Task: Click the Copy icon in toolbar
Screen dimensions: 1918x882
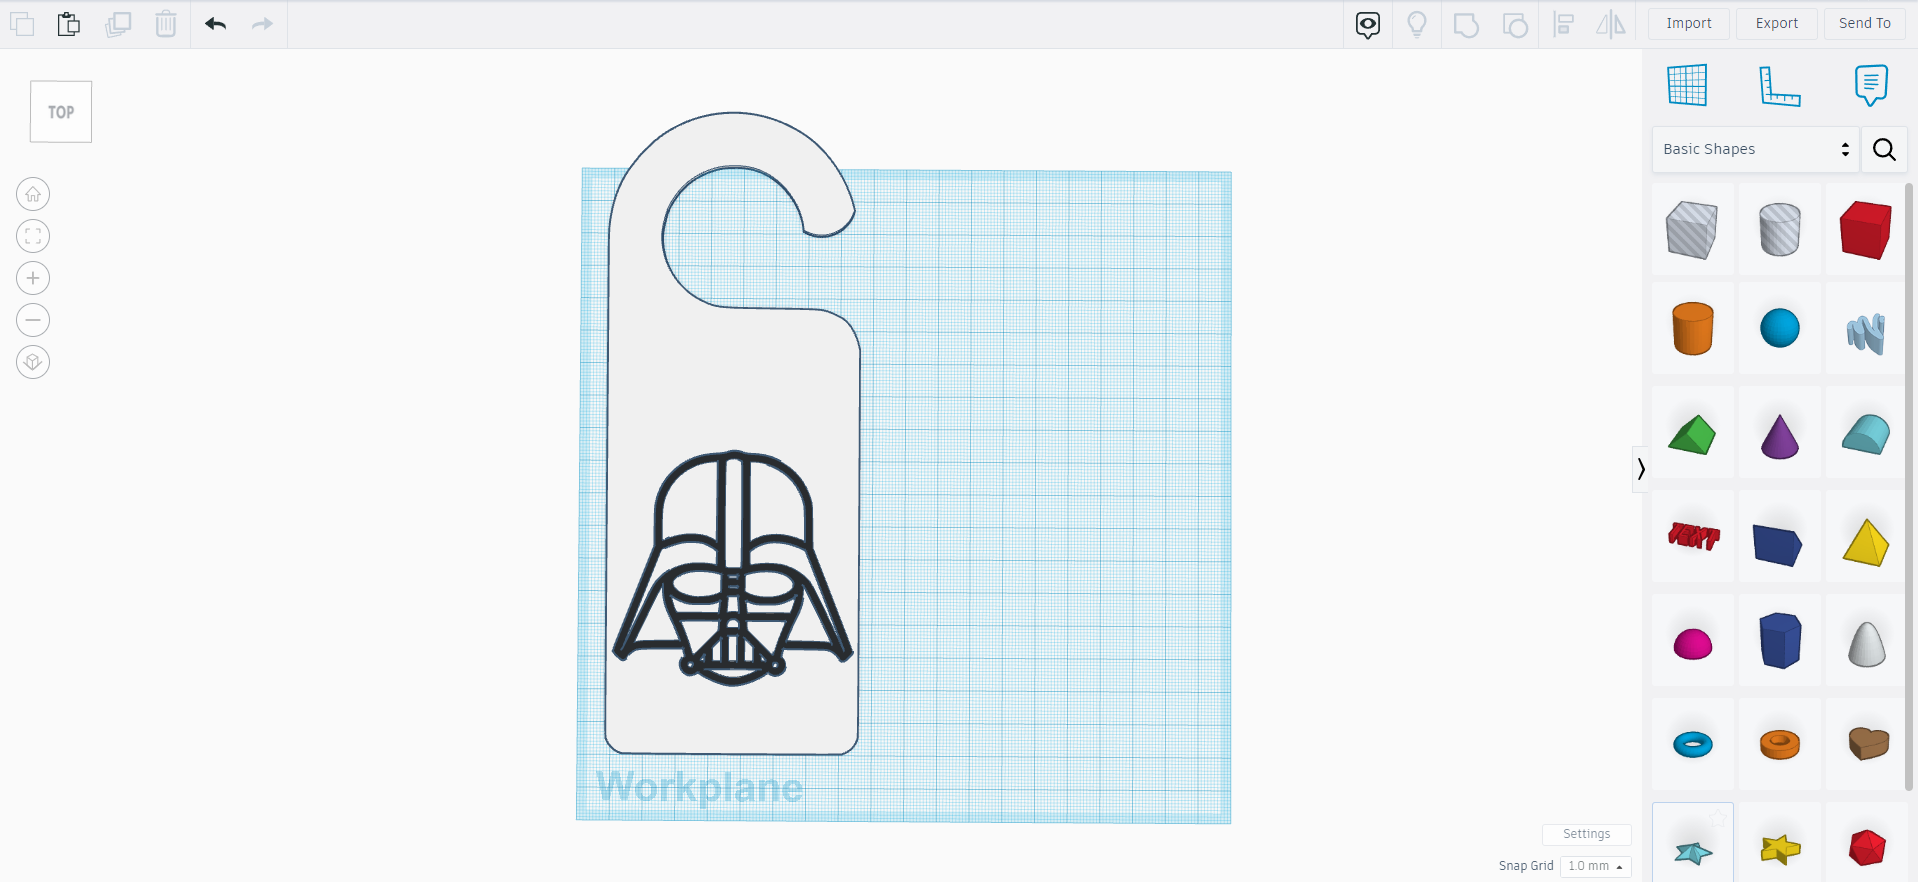Action: (22, 23)
